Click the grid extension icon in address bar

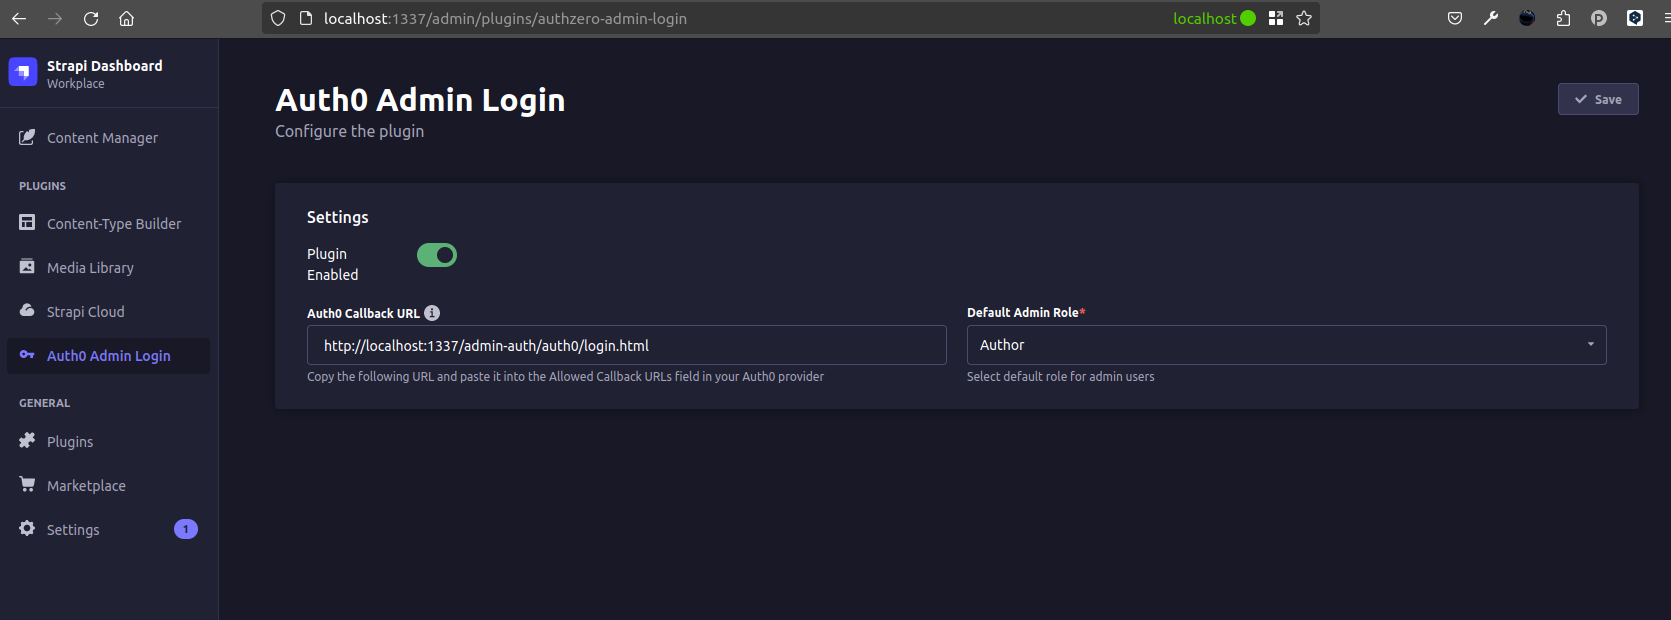pyautogui.click(x=1276, y=18)
